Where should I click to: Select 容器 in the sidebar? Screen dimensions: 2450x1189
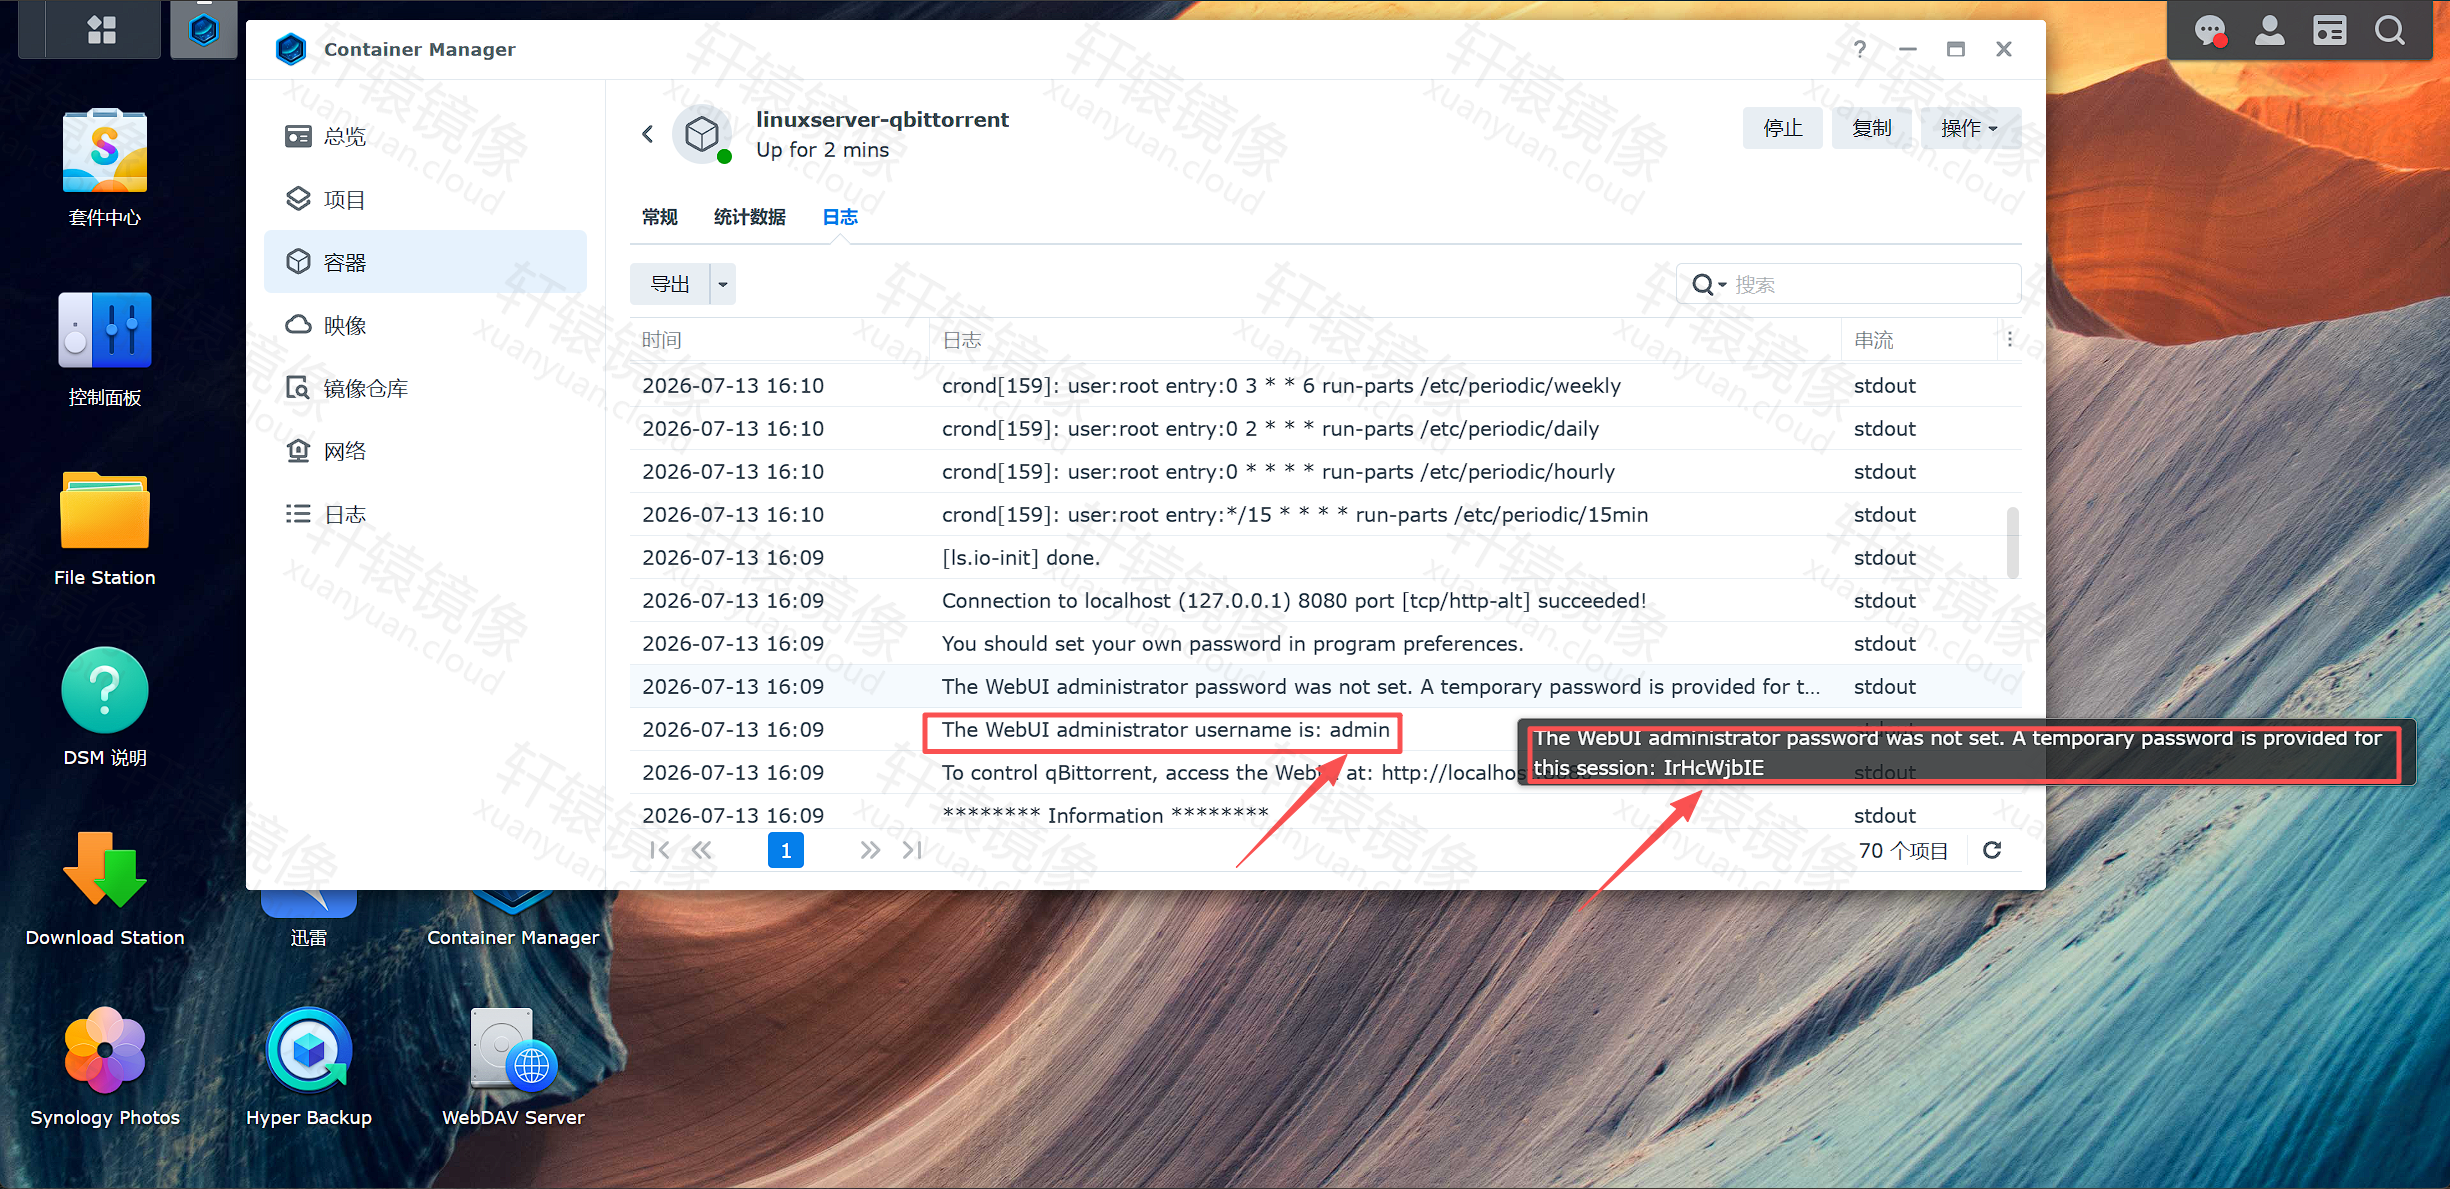(x=425, y=262)
